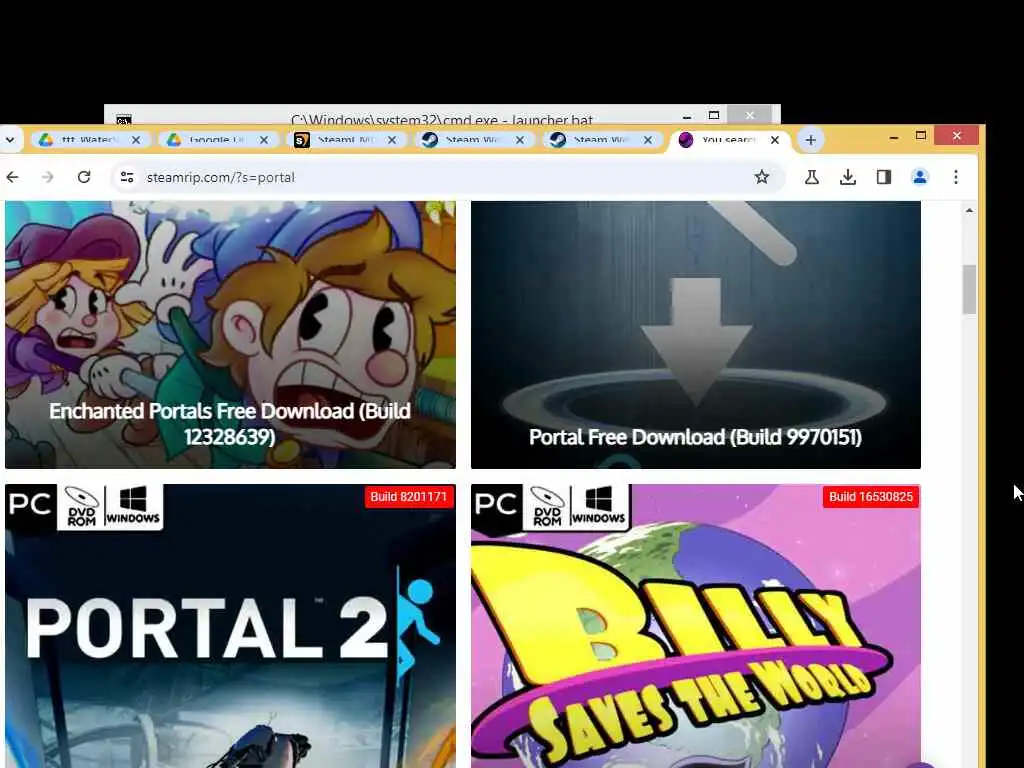1024x768 pixels.
Task: Click the page scrollbar up arrow
Action: pyautogui.click(x=969, y=210)
